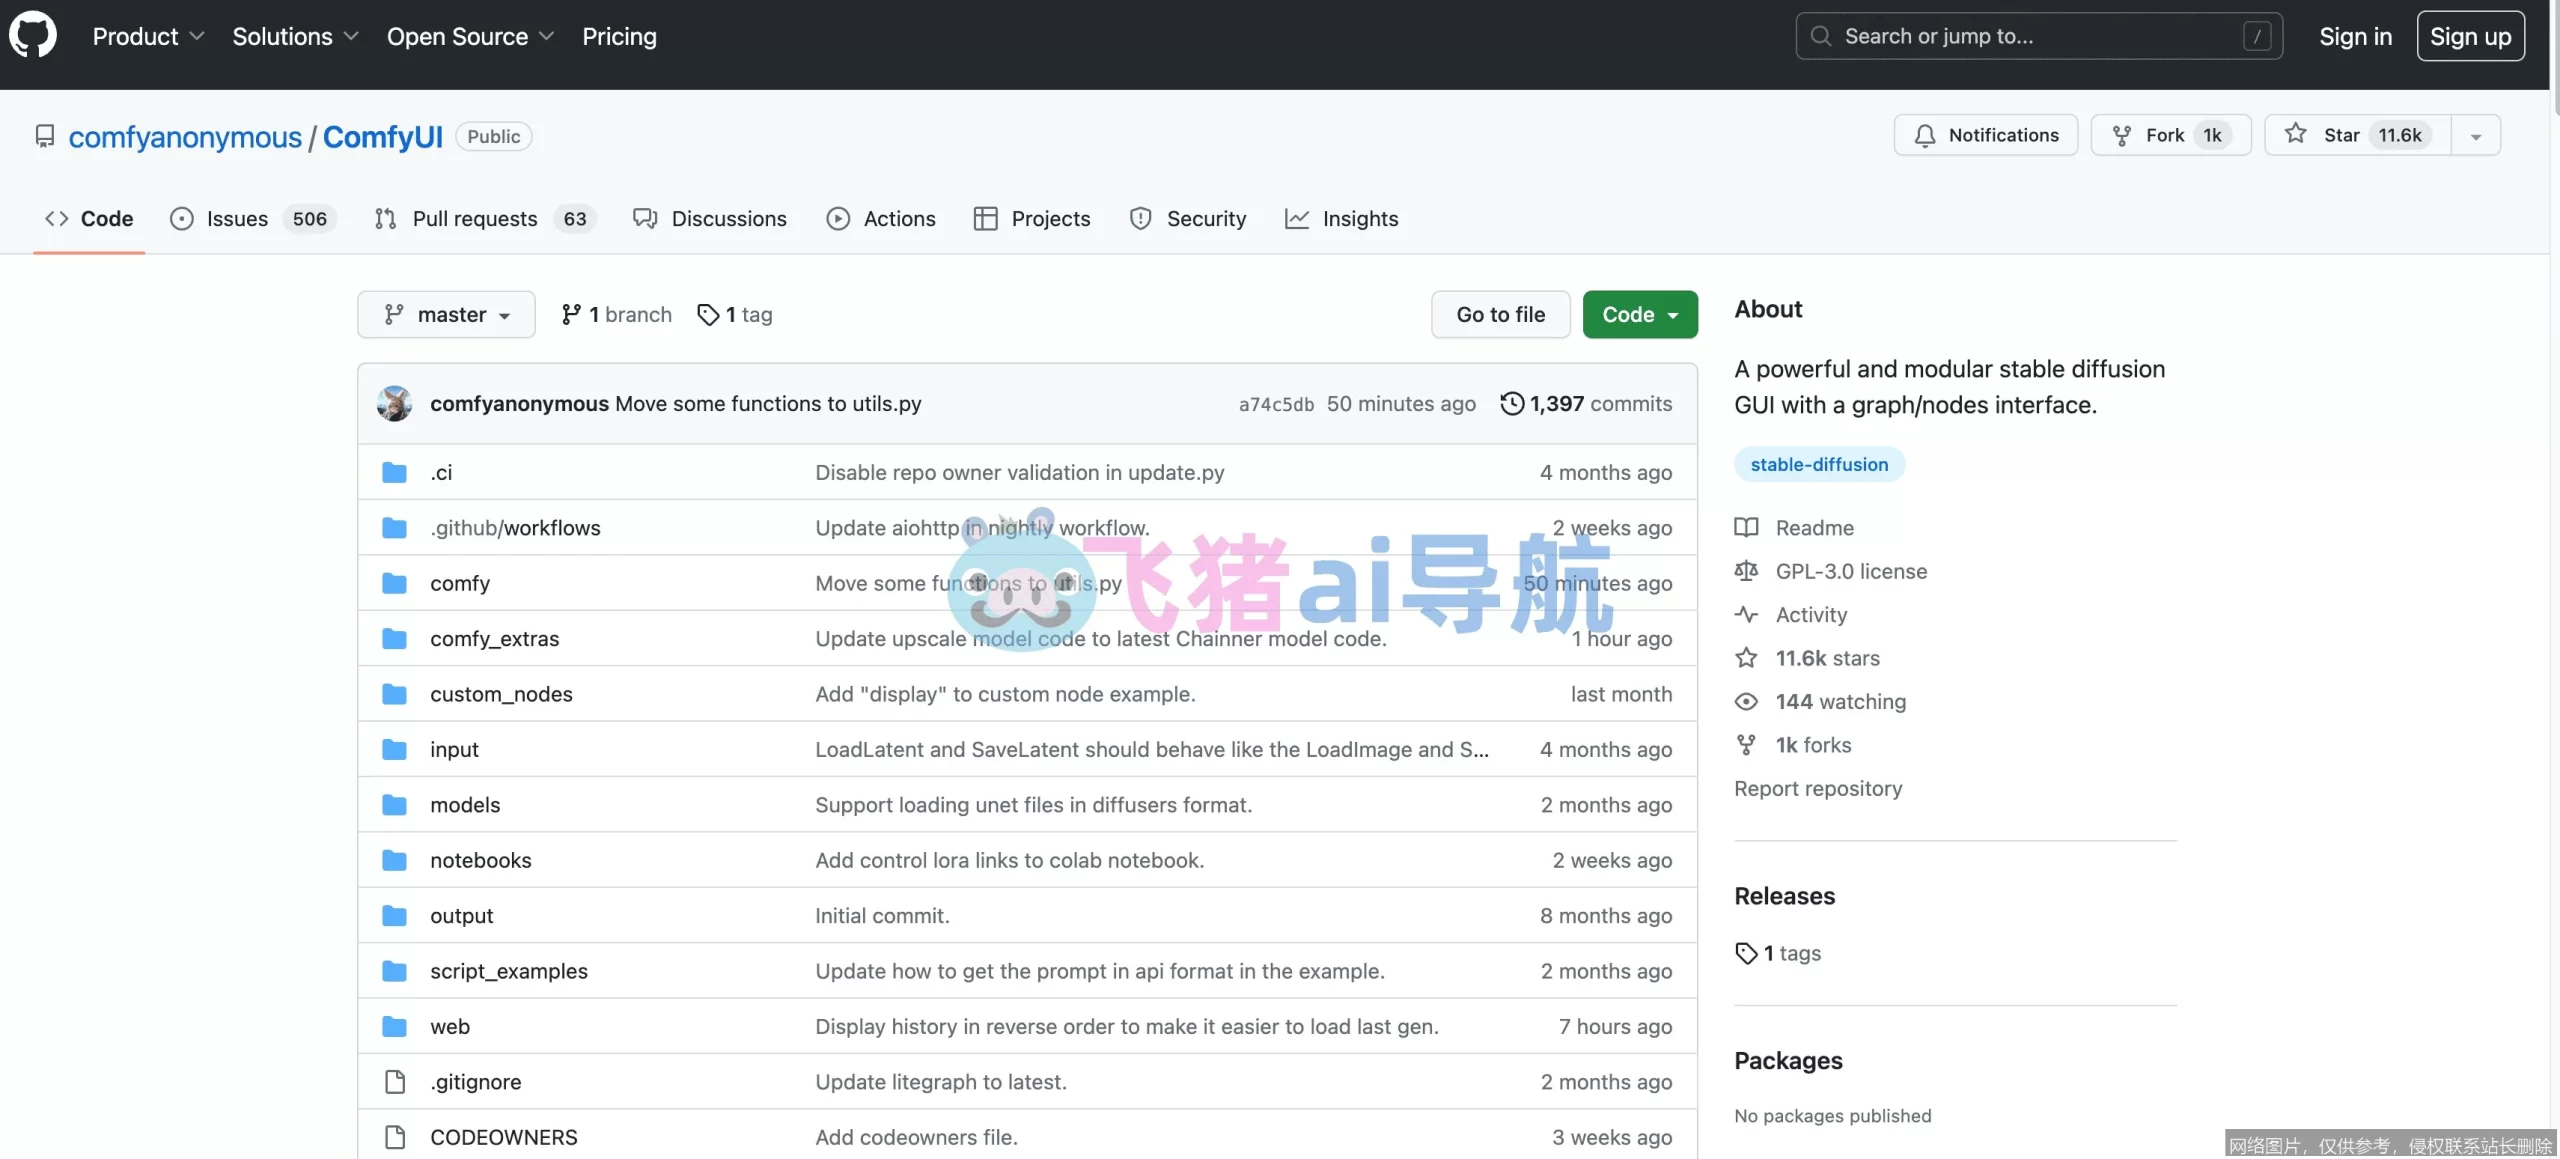Click the Readme book icon
Screen dimensions: 2560x1159
click(x=1745, y=527)
